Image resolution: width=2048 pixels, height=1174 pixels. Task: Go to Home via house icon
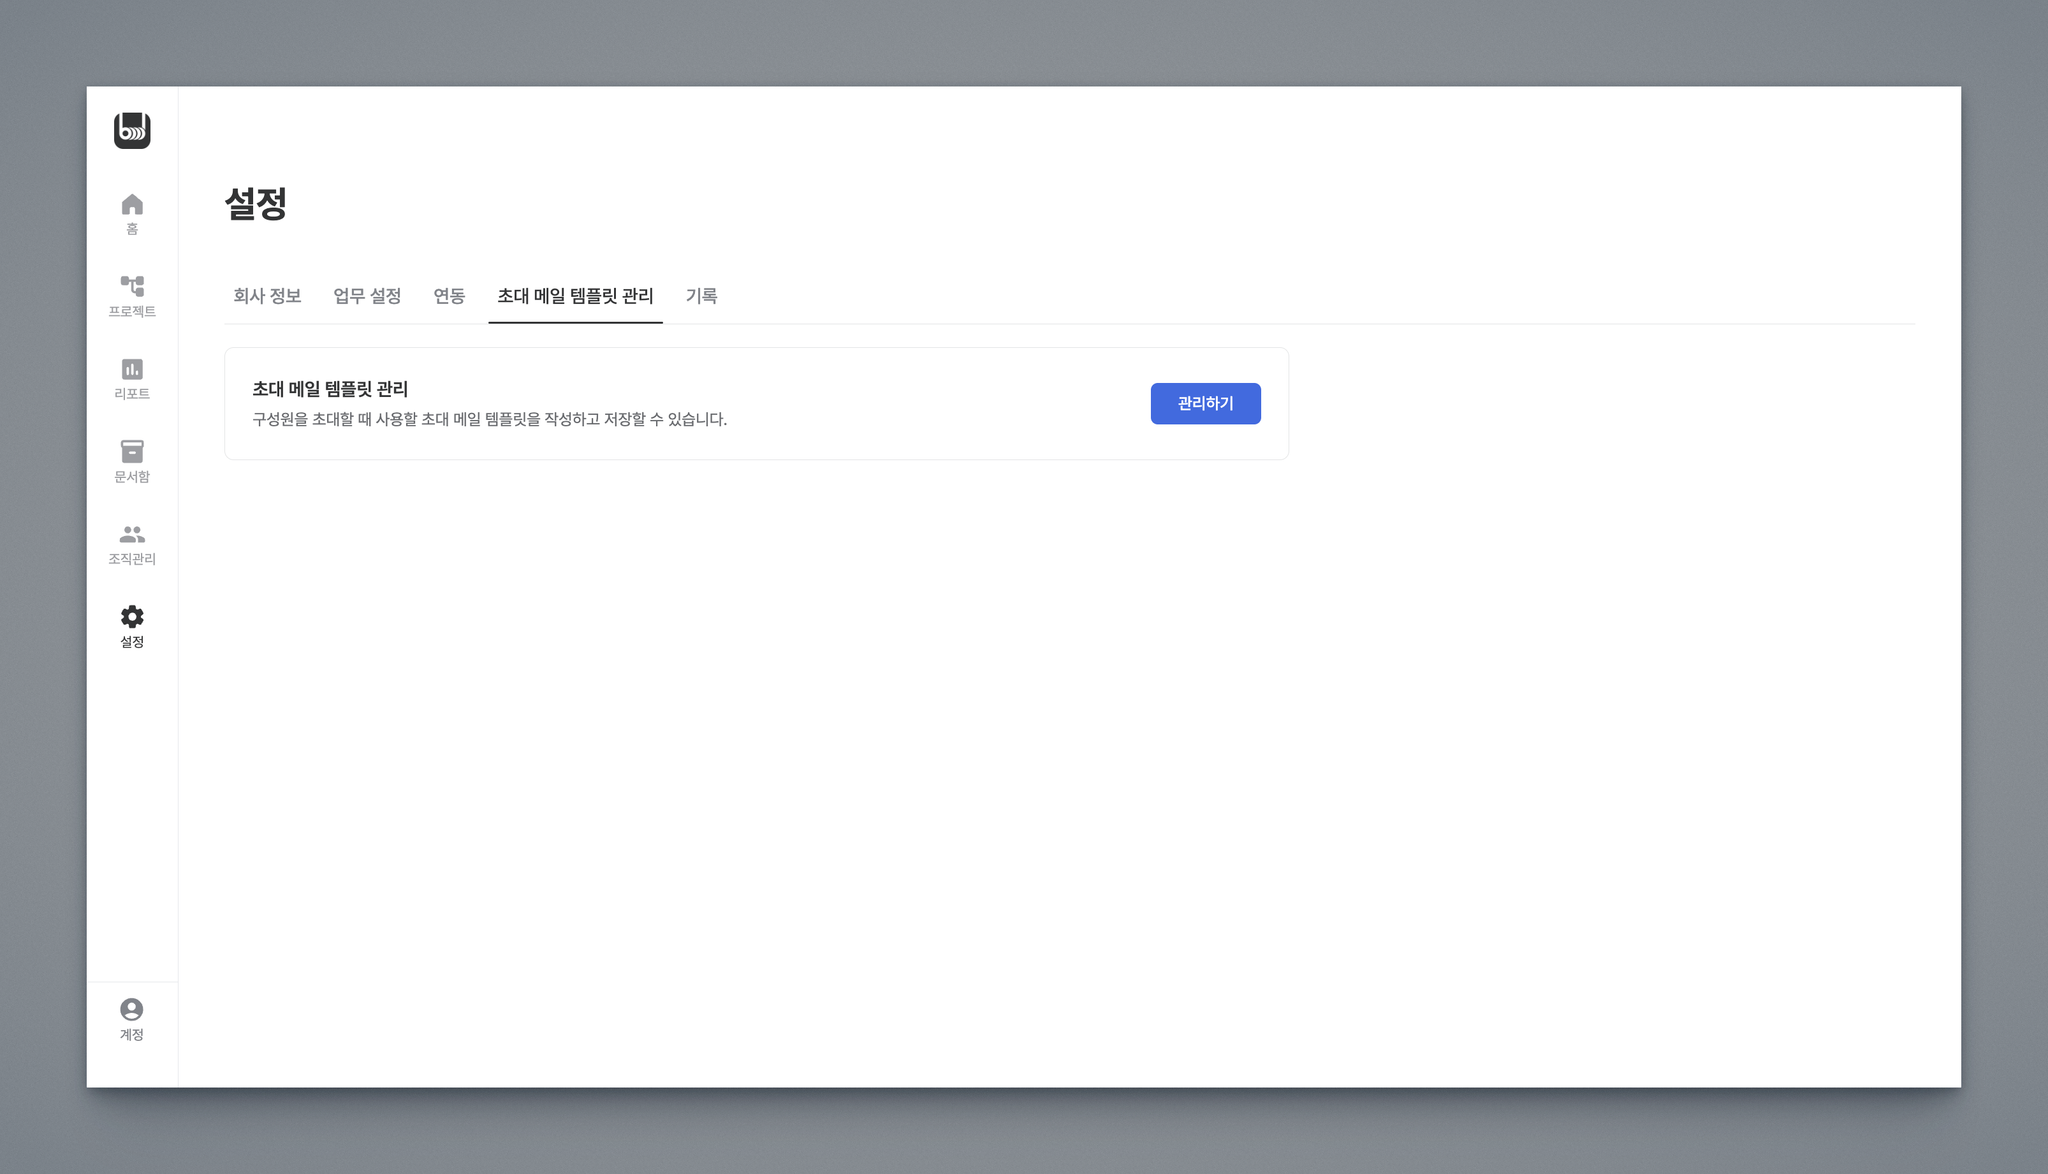[x=132, y=205]
